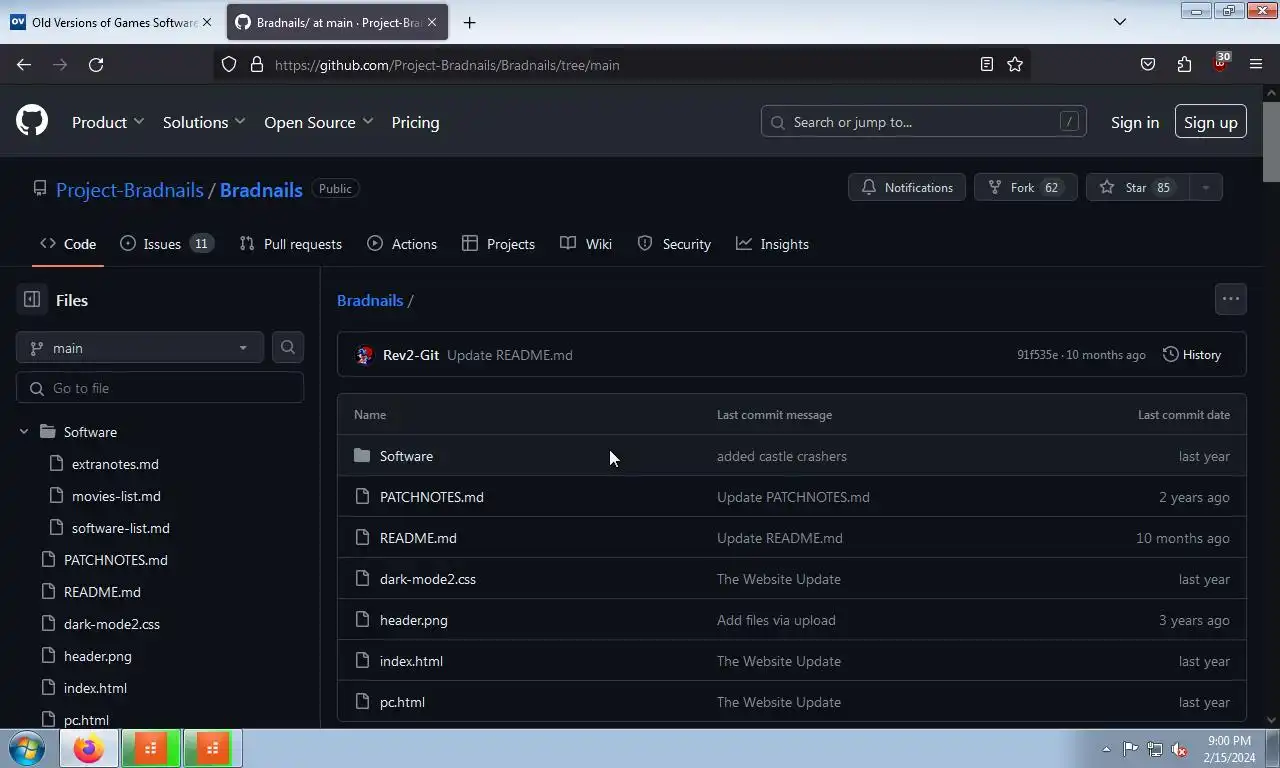The image size is (1280, 768).
Task: Open the Windows Start menu
Action: [27, 748]
